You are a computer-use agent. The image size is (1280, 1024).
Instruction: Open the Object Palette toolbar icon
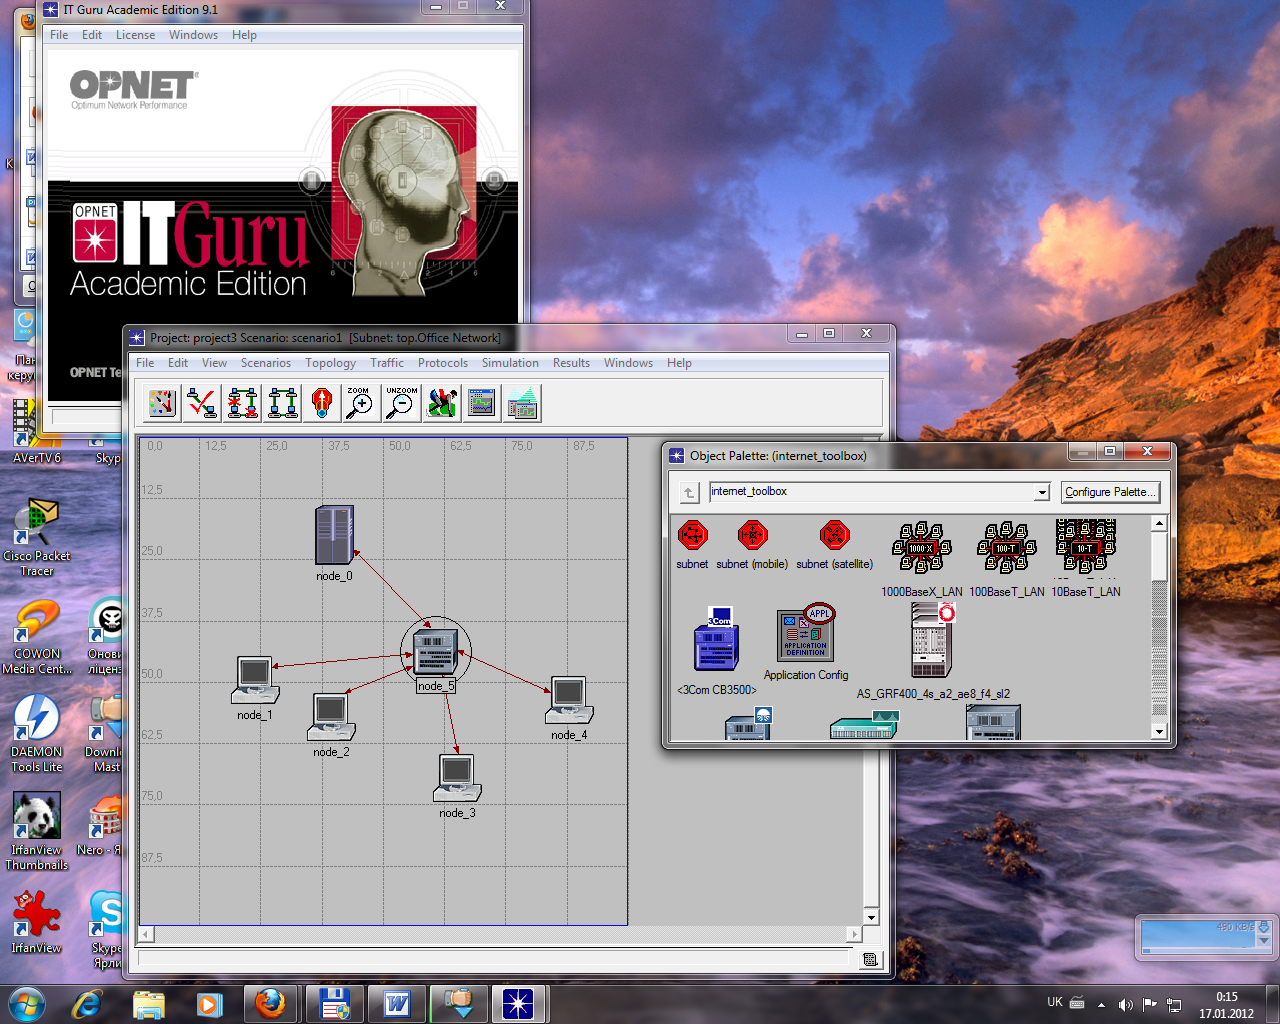pyautogui.click(x=161, y=403)
